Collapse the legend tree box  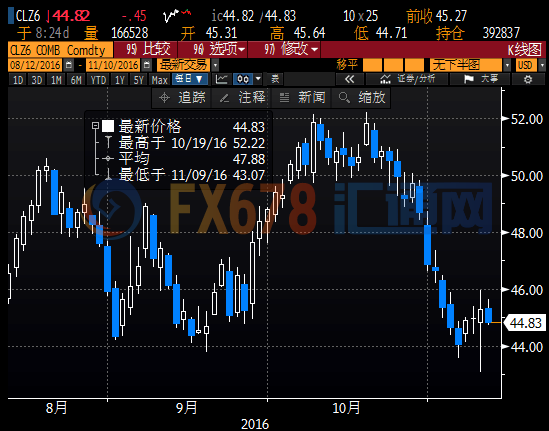click(x=95, y=125)
